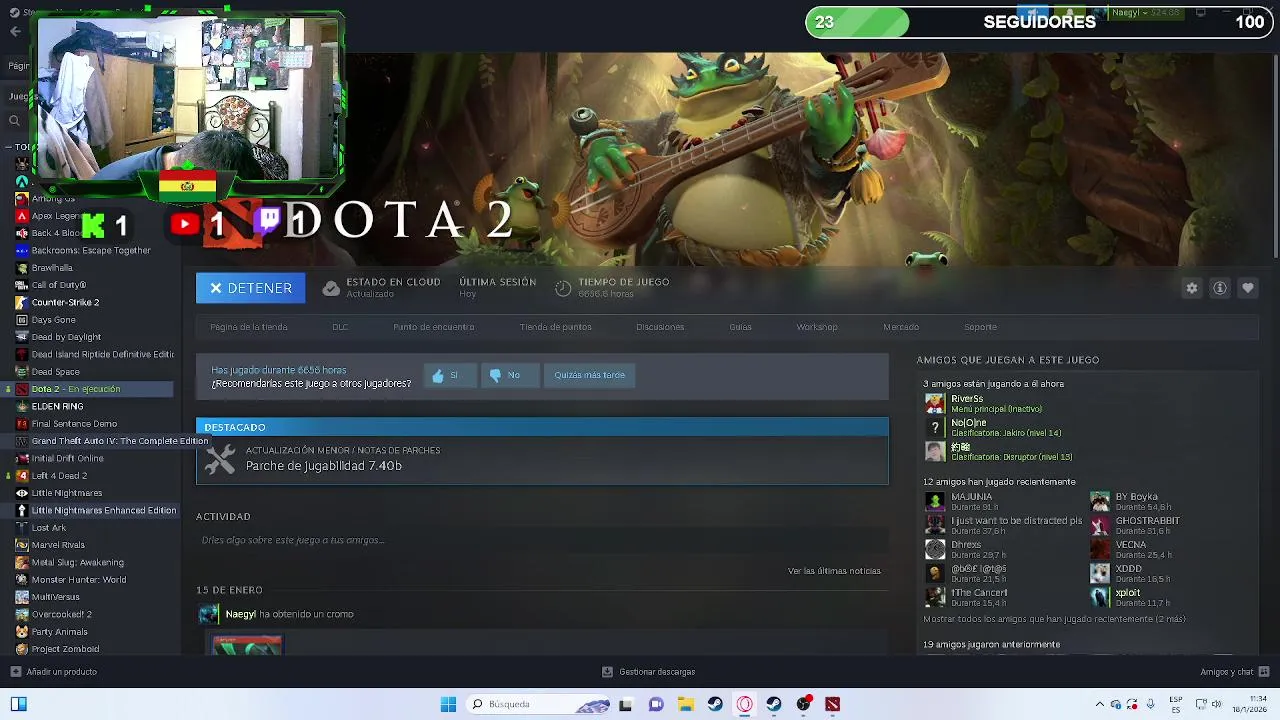Click Dead Space game icon
The image size is (1280, 720).
point(22,372)
